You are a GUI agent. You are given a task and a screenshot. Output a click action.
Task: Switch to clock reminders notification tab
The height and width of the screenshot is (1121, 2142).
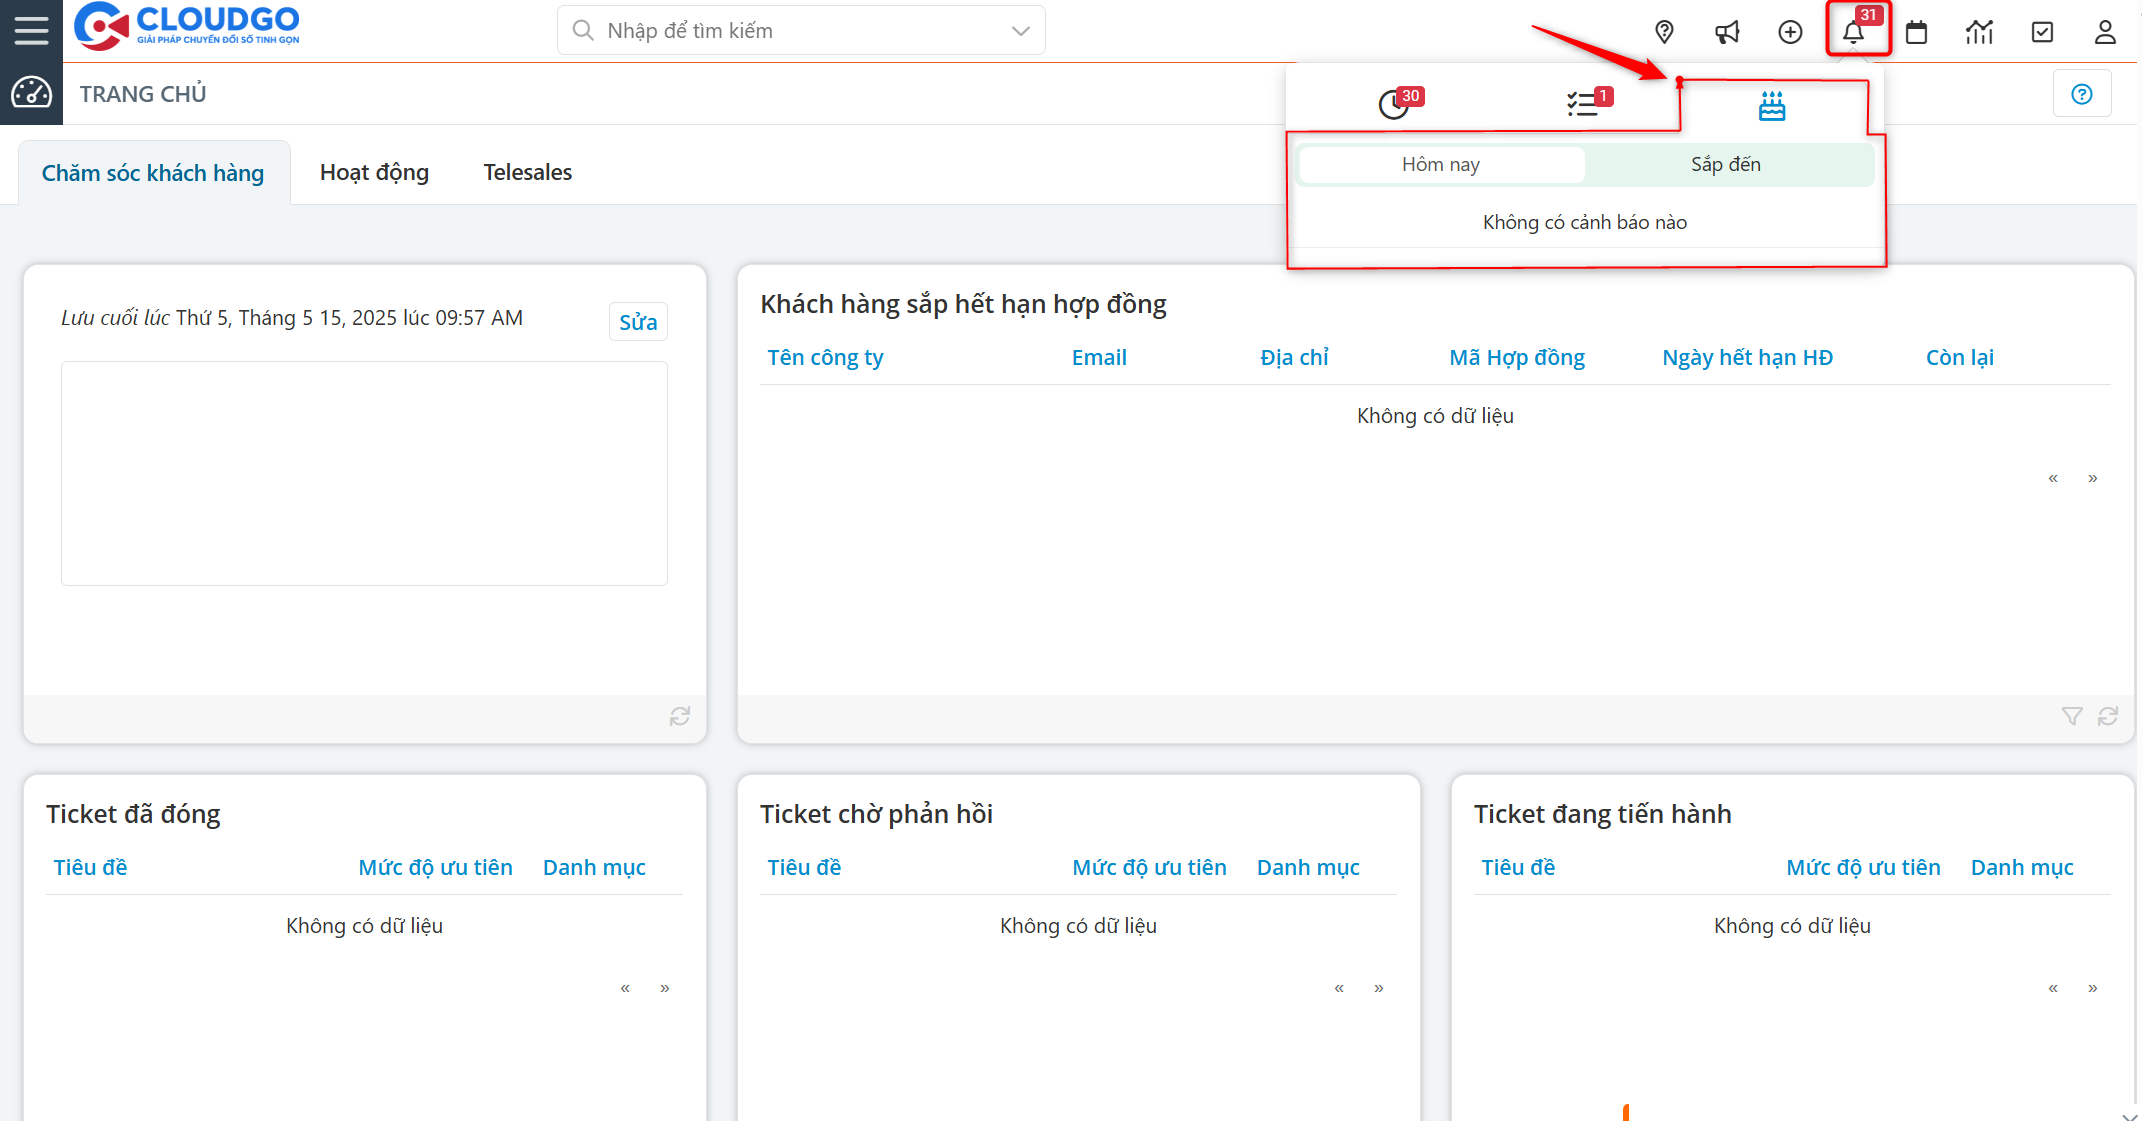coord(1394,104)
